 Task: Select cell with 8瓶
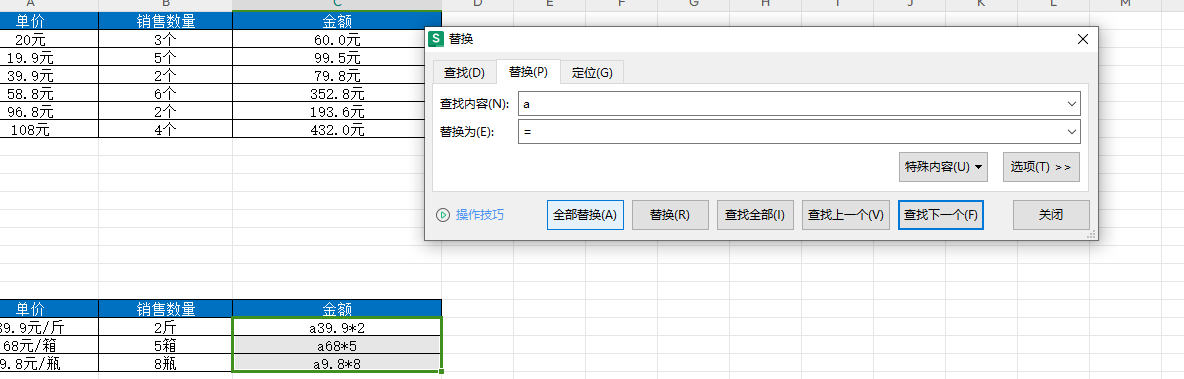pyautogui.click(x=165, y=363)
